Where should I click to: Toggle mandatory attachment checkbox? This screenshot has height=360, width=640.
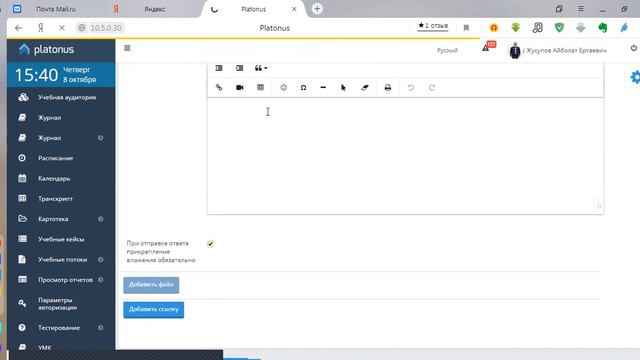pyautogui.click(x=211, y=244)
